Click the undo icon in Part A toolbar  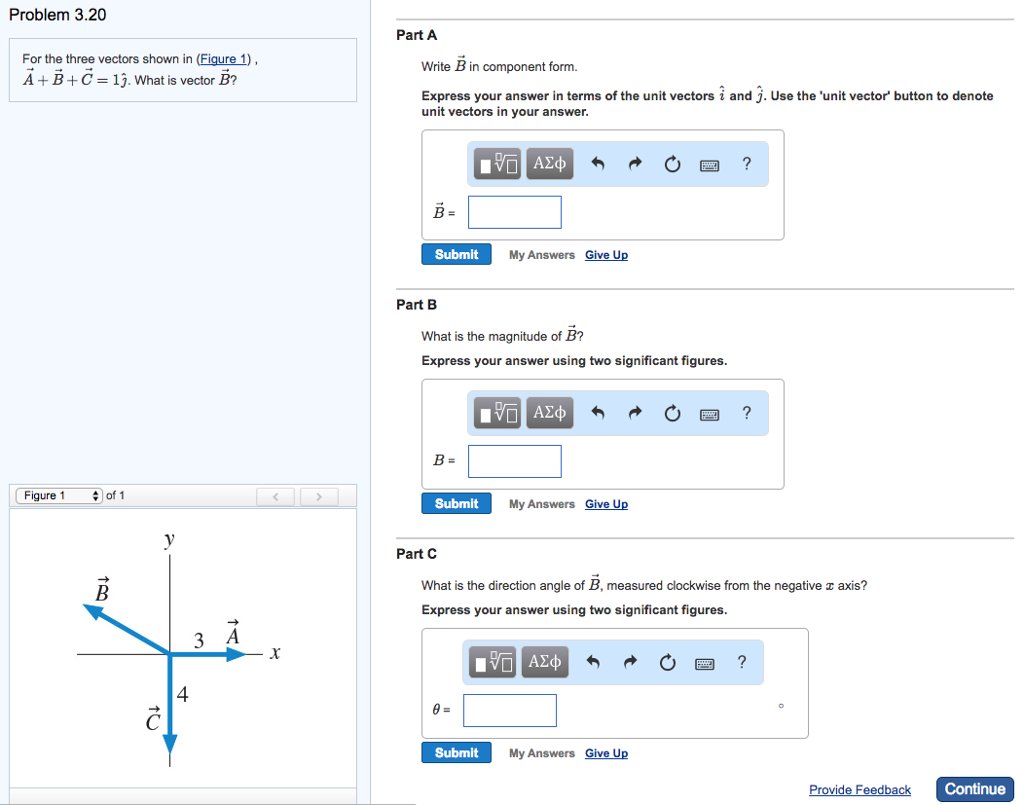pyautogui.click(x=598, y=163)
